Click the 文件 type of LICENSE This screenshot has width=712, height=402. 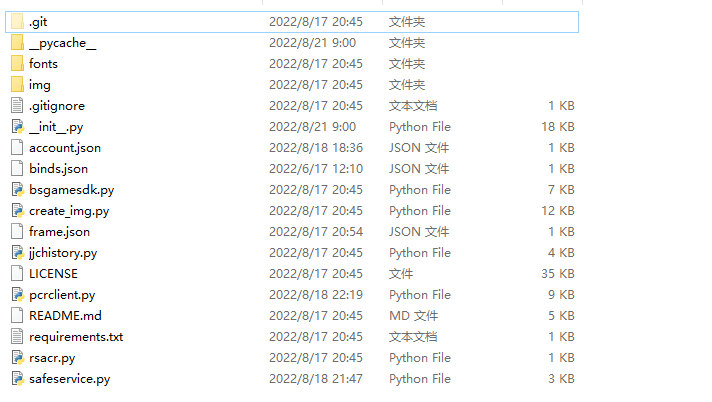[x=401, y=273]
